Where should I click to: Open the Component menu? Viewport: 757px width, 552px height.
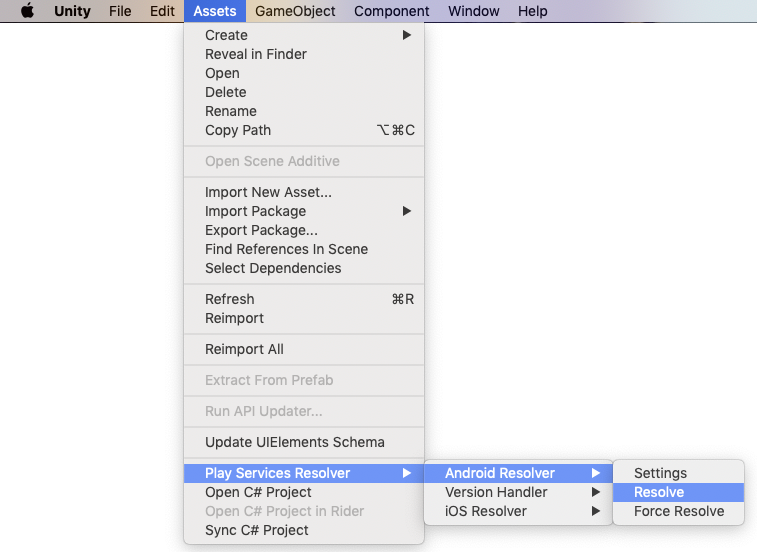pyautogui.click(x=391, y=11)
